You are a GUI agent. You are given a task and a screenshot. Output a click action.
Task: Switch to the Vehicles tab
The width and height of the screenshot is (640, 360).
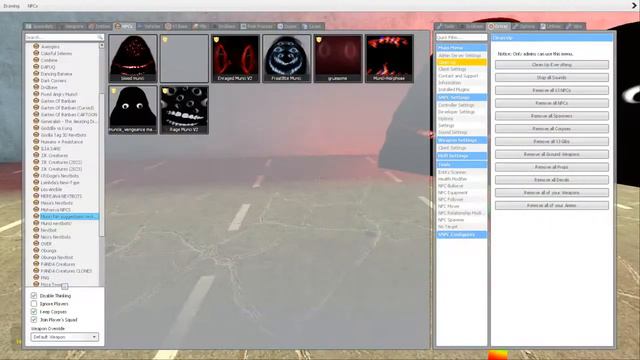(x=149, y=26)
